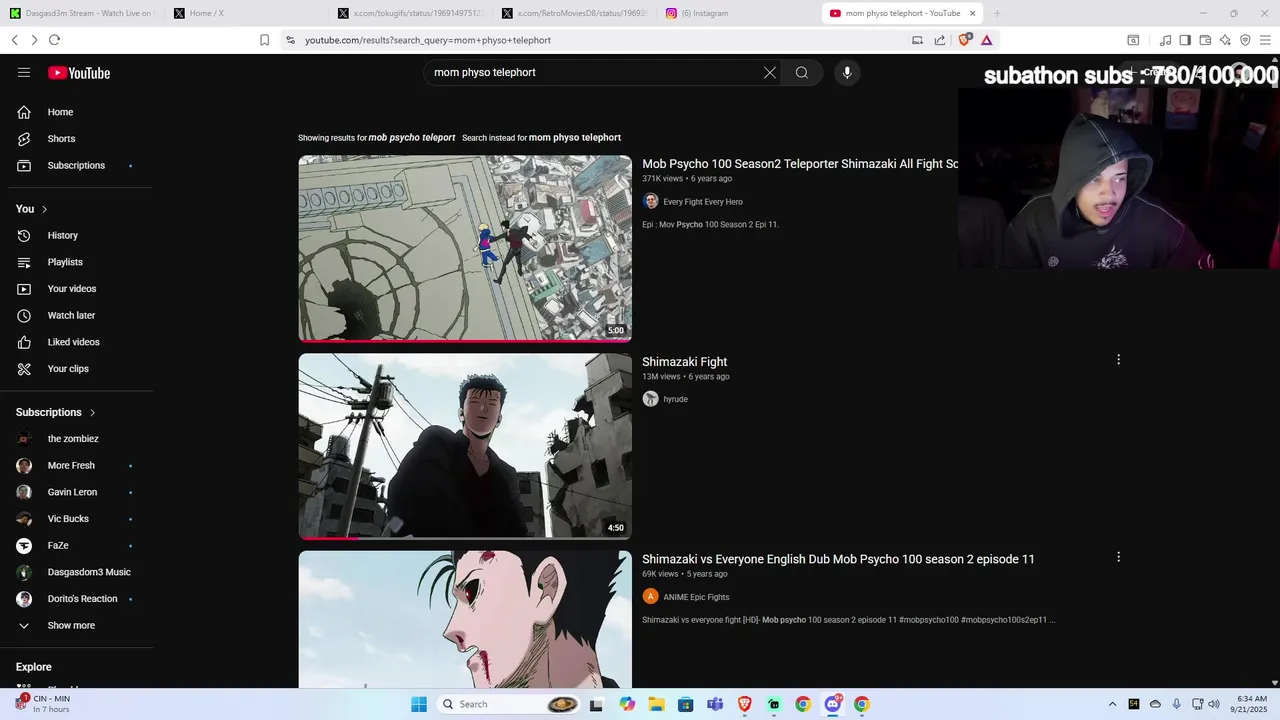
Task: Expand the You section chevron
Action: (x=44, y=209)
